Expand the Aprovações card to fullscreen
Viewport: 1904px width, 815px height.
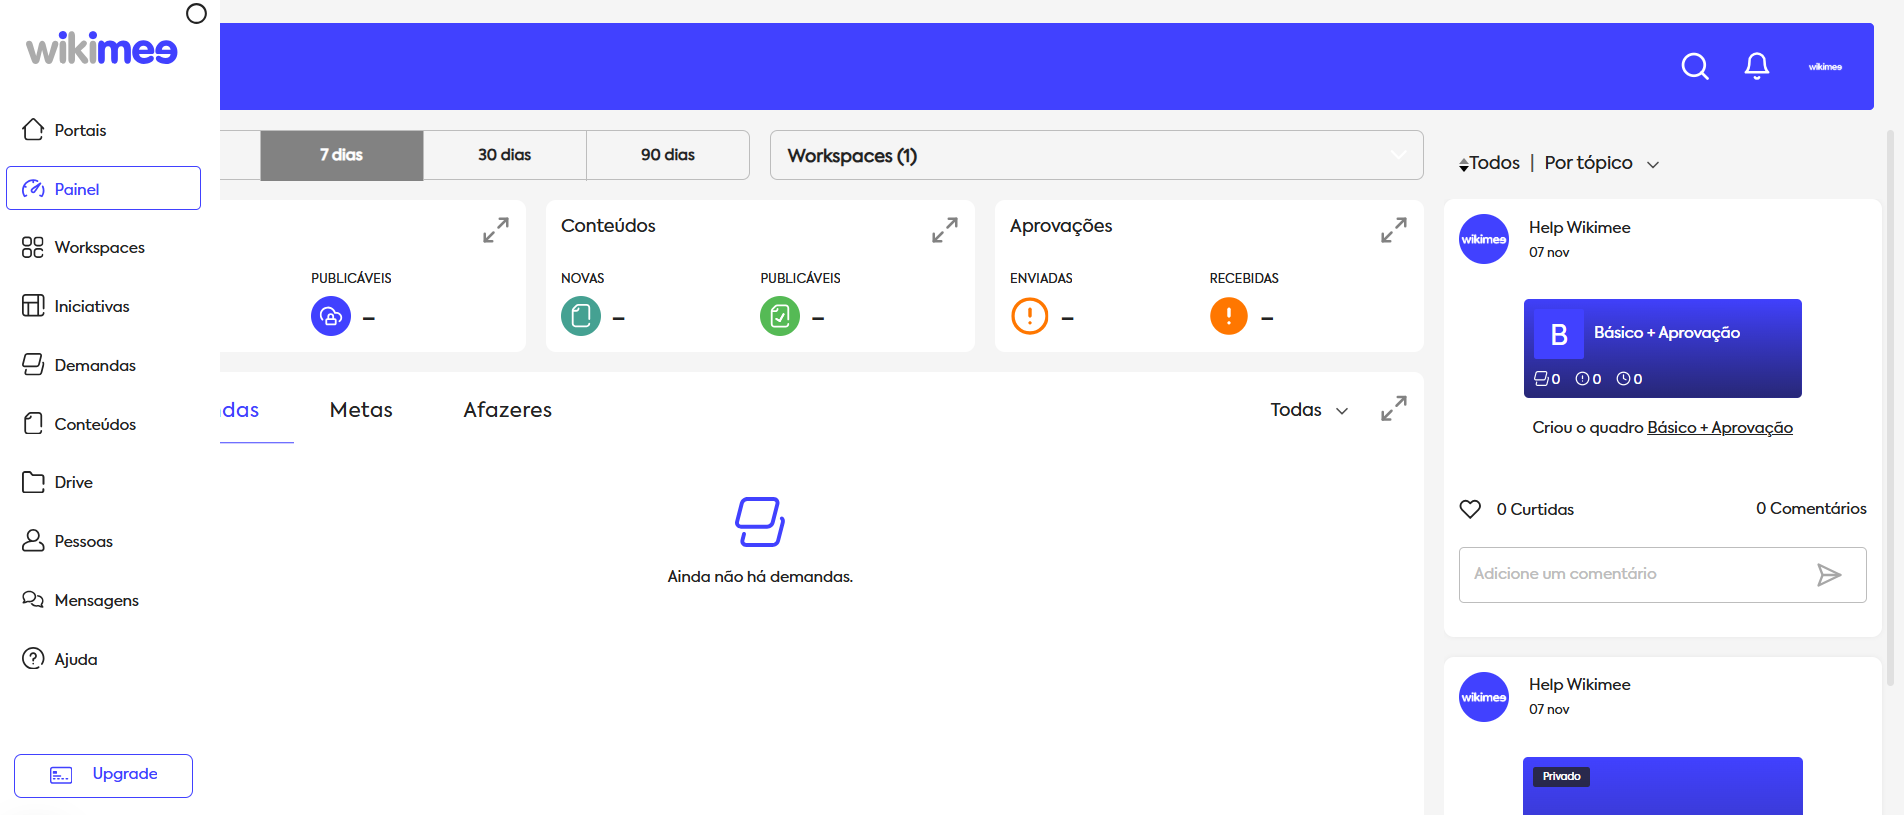click(1393, 230)
